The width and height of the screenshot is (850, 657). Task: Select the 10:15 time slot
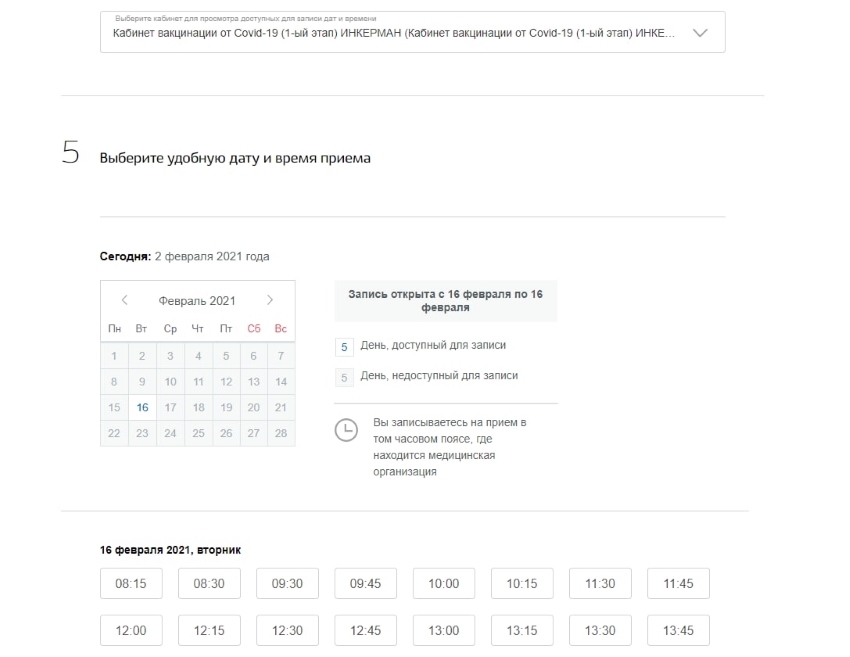pyautogui.click(x=522, y=584)
